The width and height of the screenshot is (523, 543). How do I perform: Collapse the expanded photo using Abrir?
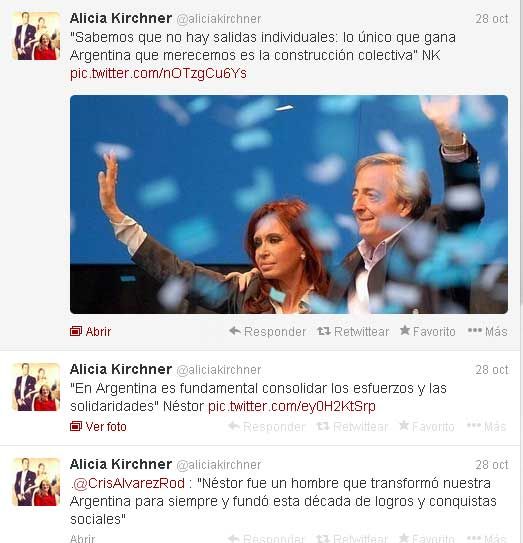point(90,331)
